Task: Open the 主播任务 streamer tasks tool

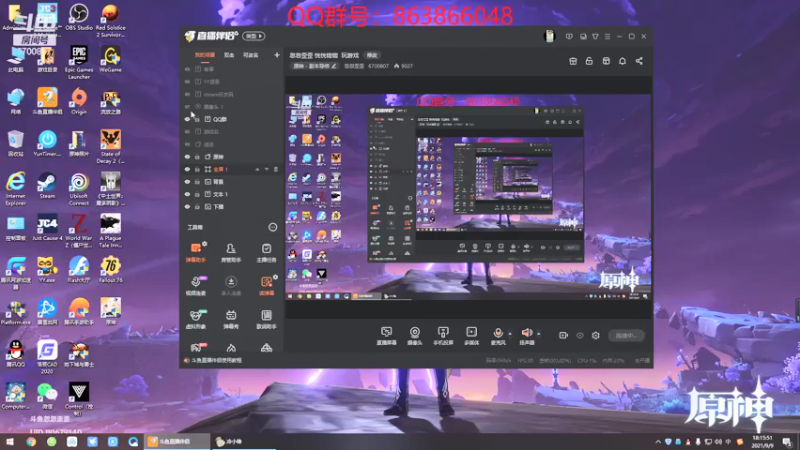Action: tap(266, 252)
